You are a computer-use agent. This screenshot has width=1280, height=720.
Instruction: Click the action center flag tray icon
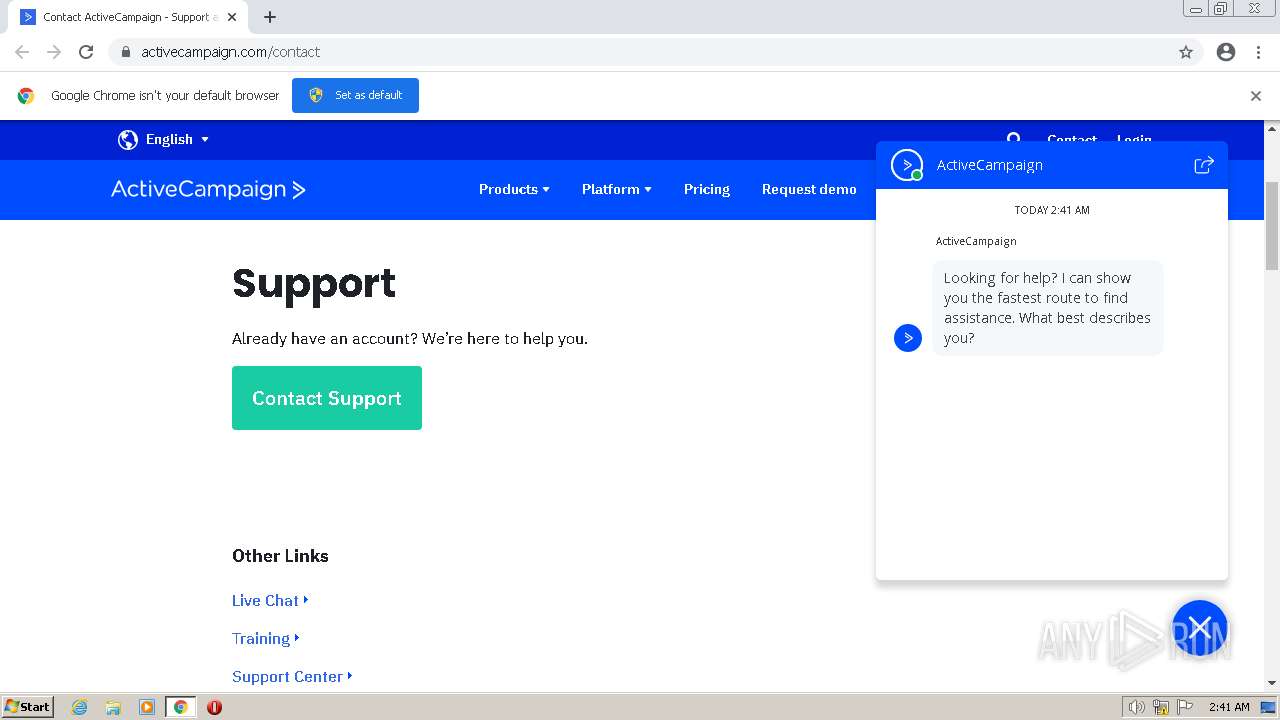click(1185, 707)
